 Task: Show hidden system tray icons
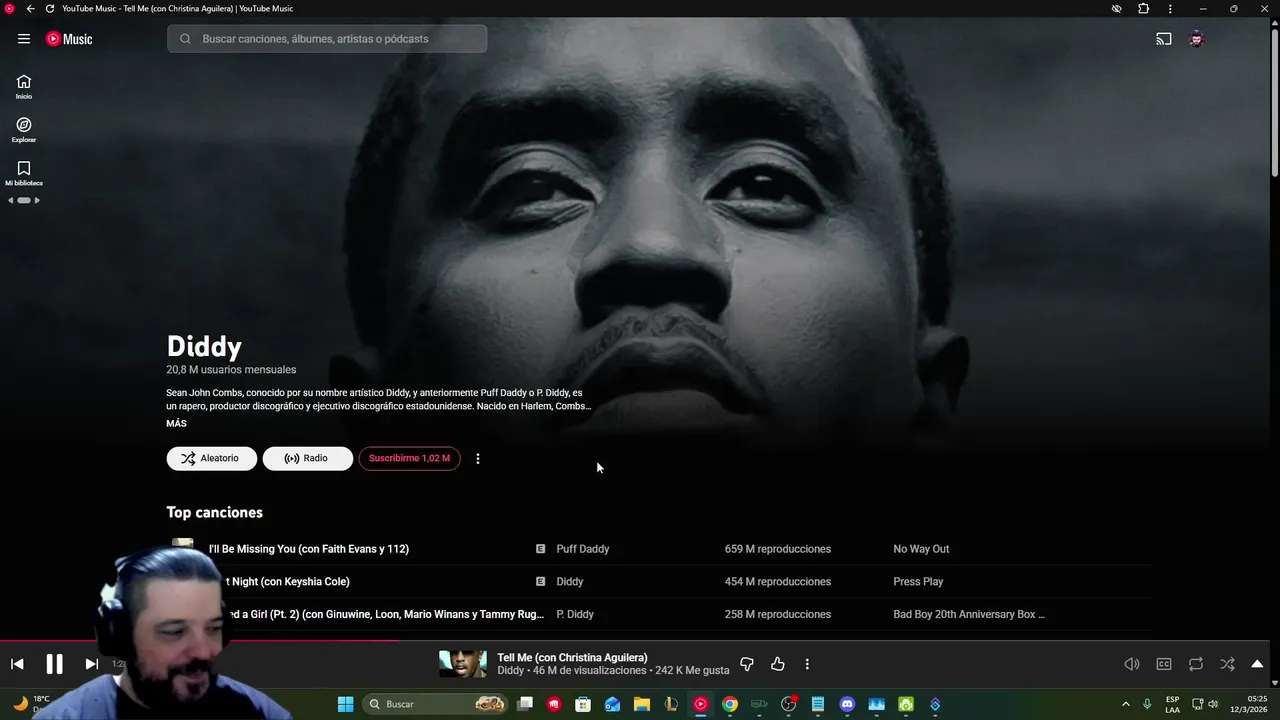pyautogui.click(x=1125, y=704)
